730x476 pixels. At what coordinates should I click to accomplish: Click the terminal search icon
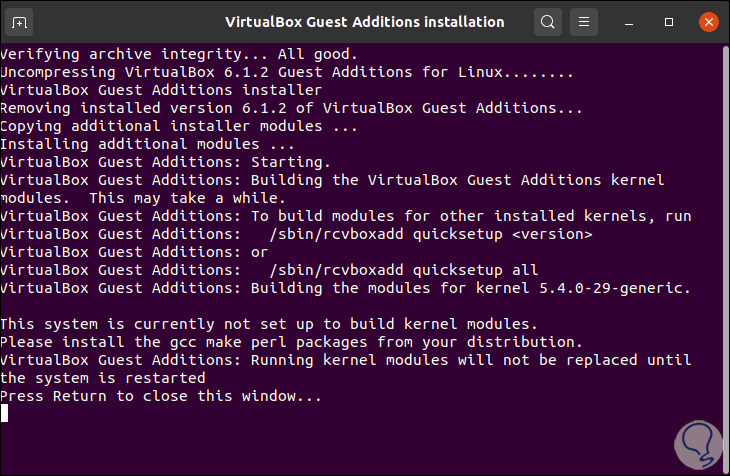coord(547,21)
